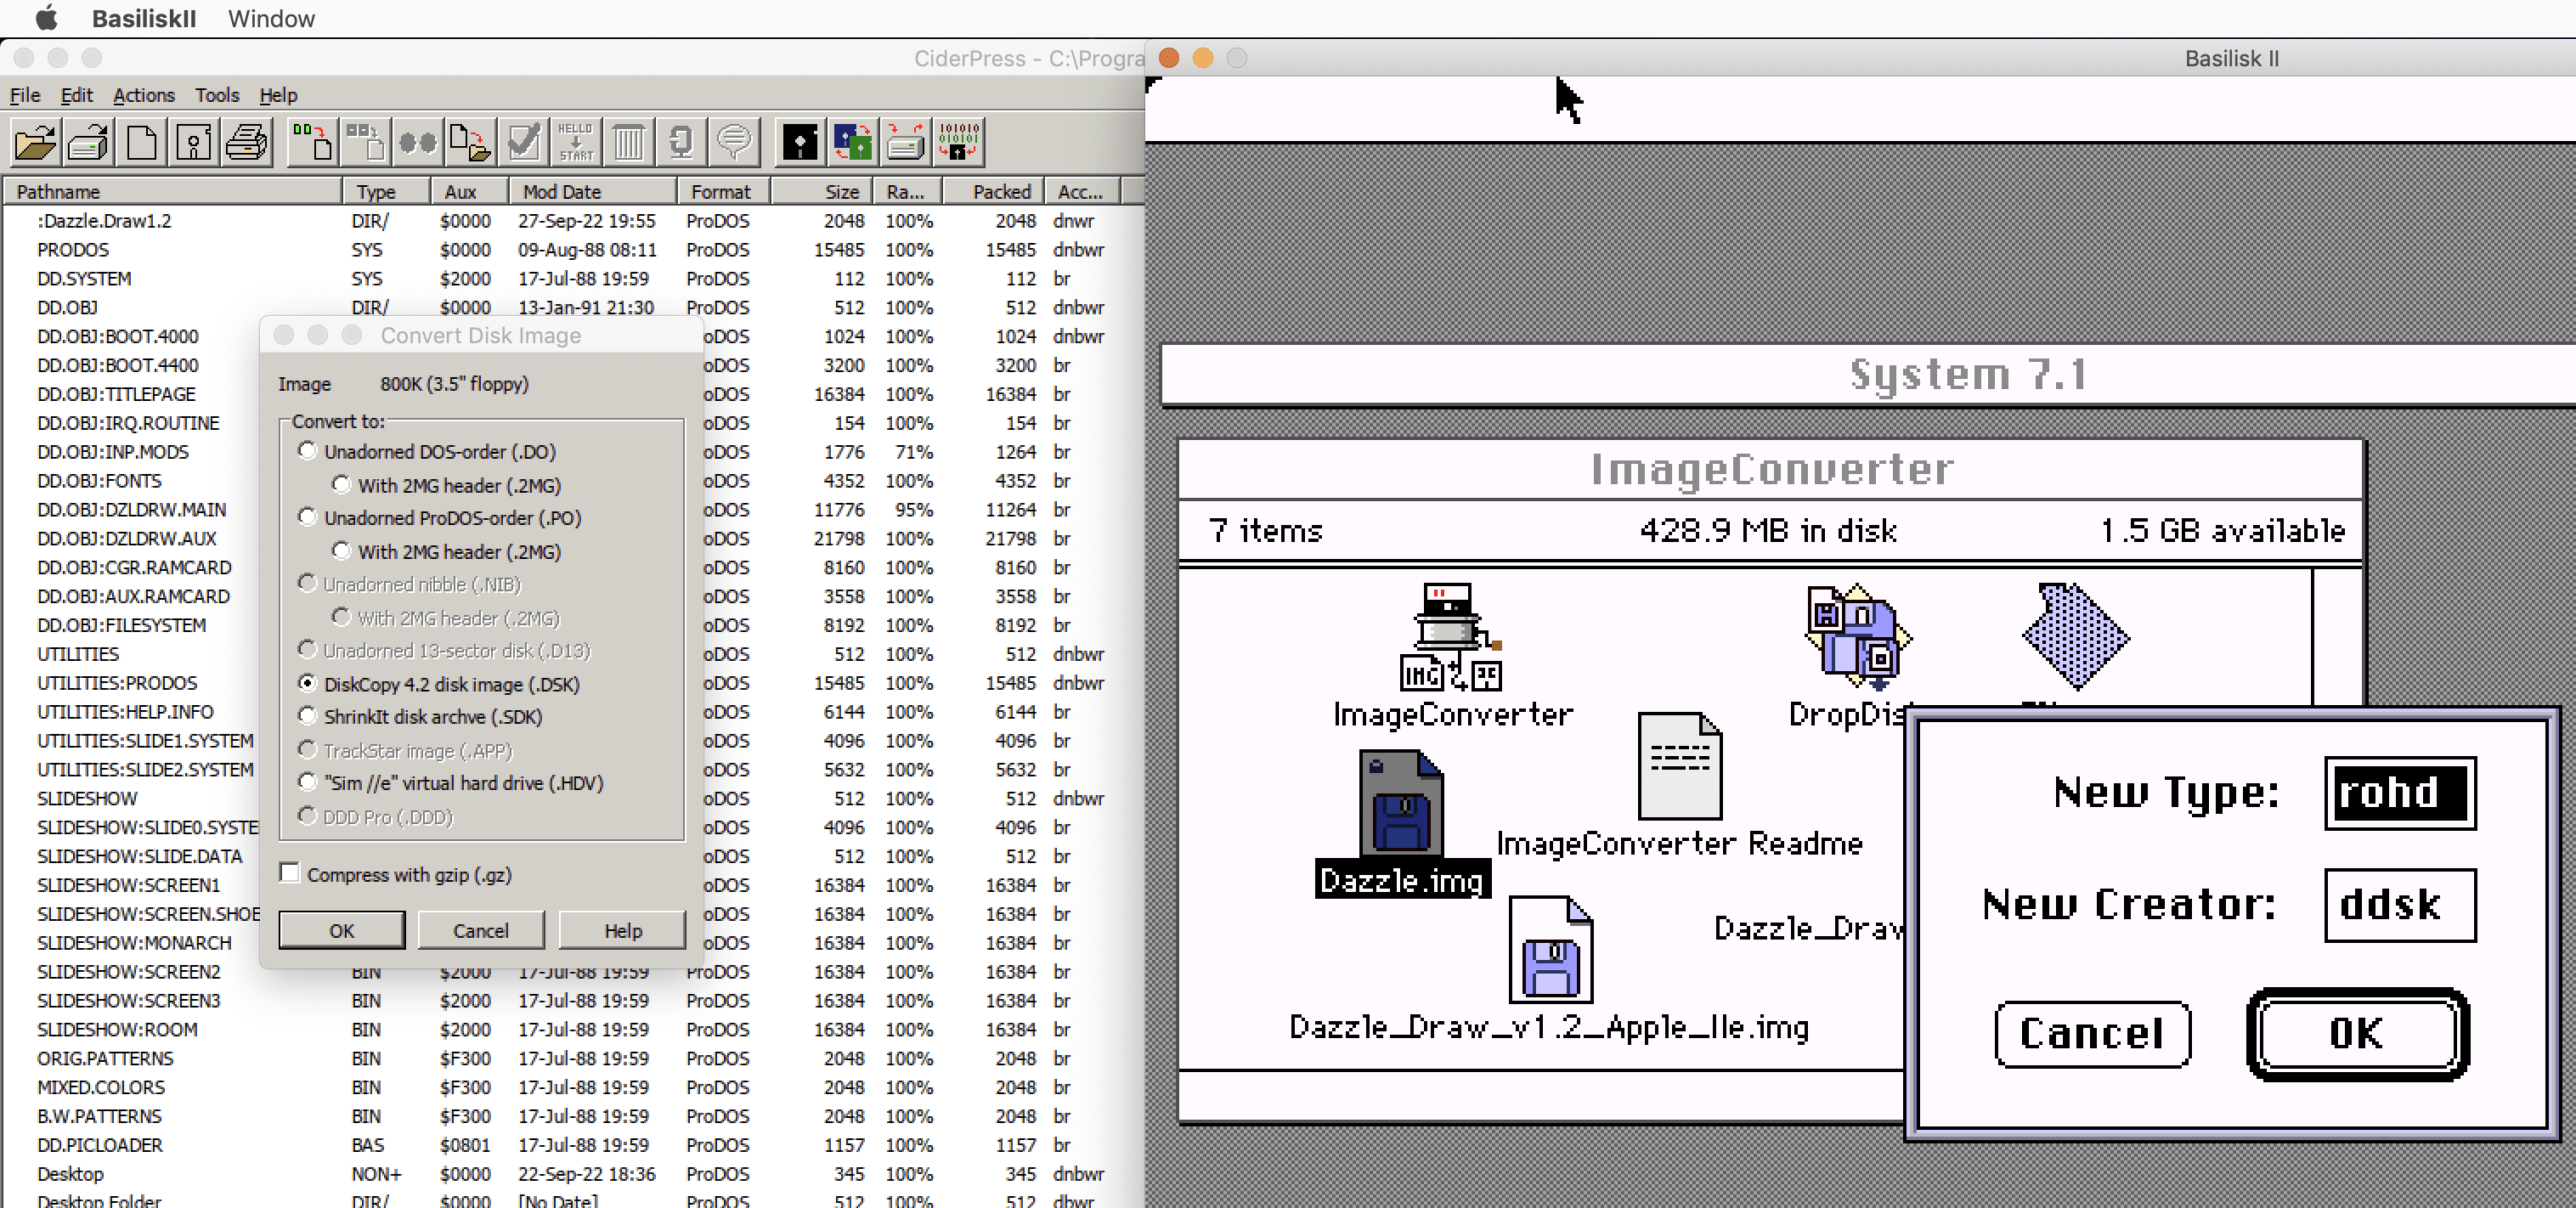Click OK in the New Type dialog
This screenshot has width=2576, height=1208.
[2358, 1033]
